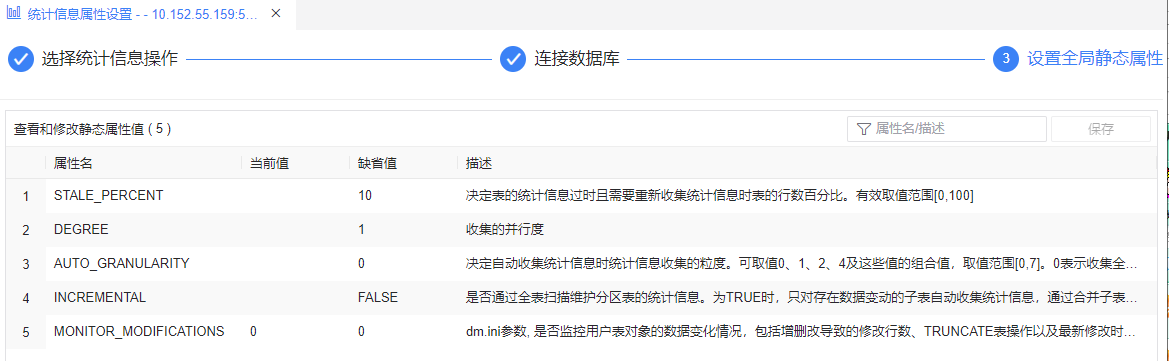Focus the 属性名/描述 filter field
The height and width of the screenshot is (361, 1169).
(x=947, y=129)
